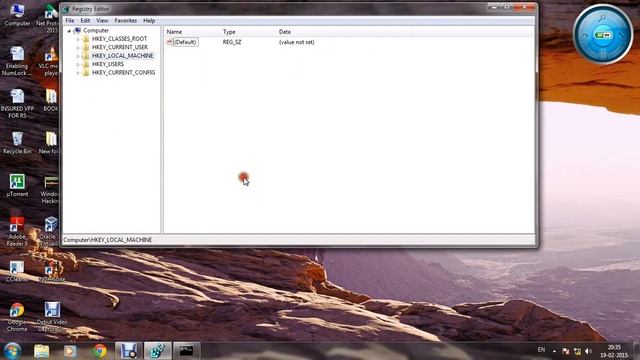Viewport: 640px width, 360px height.
Task: Expand the HKEY_CLASSES_ROOT arrow
Action: 78,39
